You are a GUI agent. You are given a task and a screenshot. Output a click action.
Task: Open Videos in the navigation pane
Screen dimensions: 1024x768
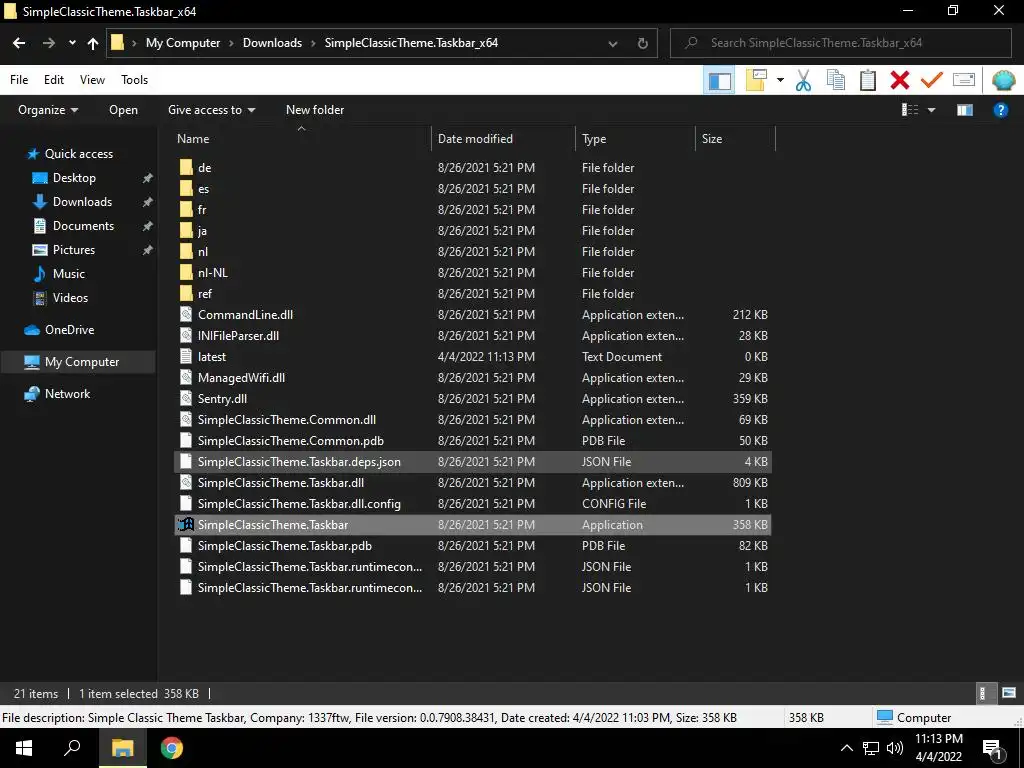pyautogui.click(x=70, y=298)
